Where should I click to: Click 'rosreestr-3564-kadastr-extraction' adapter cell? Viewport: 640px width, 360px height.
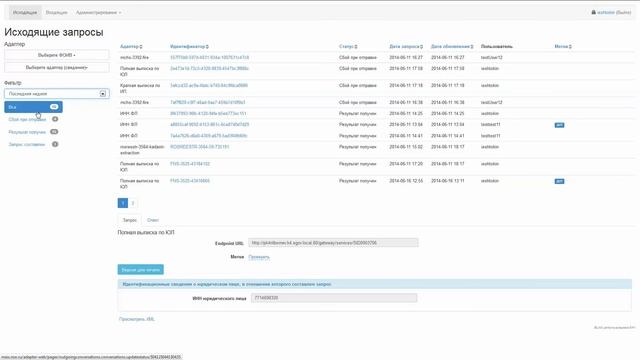click(x=142, y=150)
